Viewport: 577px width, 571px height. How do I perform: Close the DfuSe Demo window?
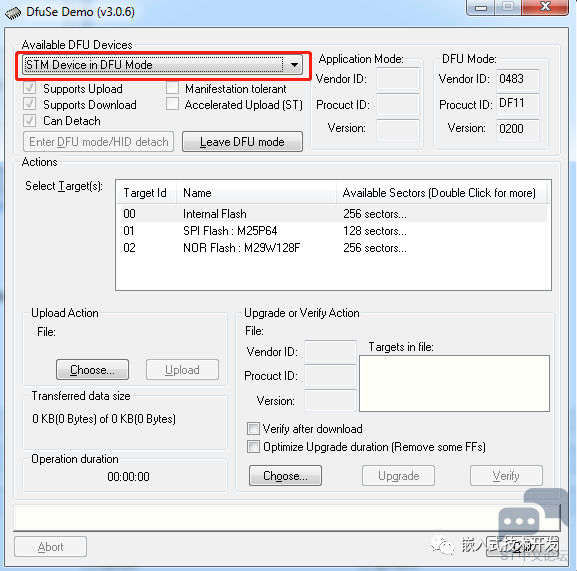pos(545,7)
